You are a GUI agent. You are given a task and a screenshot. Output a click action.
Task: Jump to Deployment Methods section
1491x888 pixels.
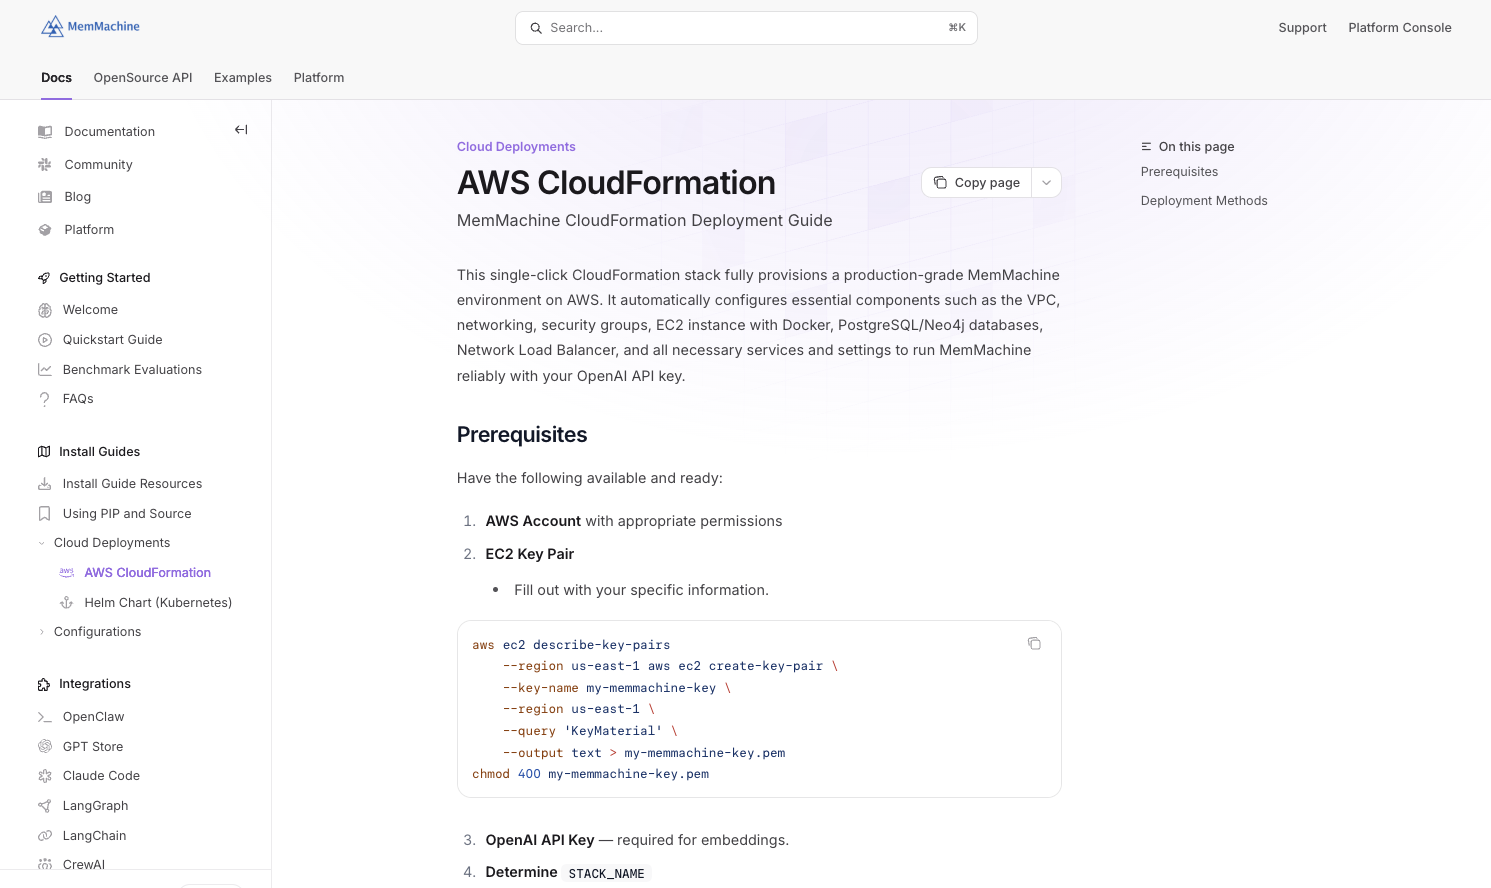(1204, 201)
